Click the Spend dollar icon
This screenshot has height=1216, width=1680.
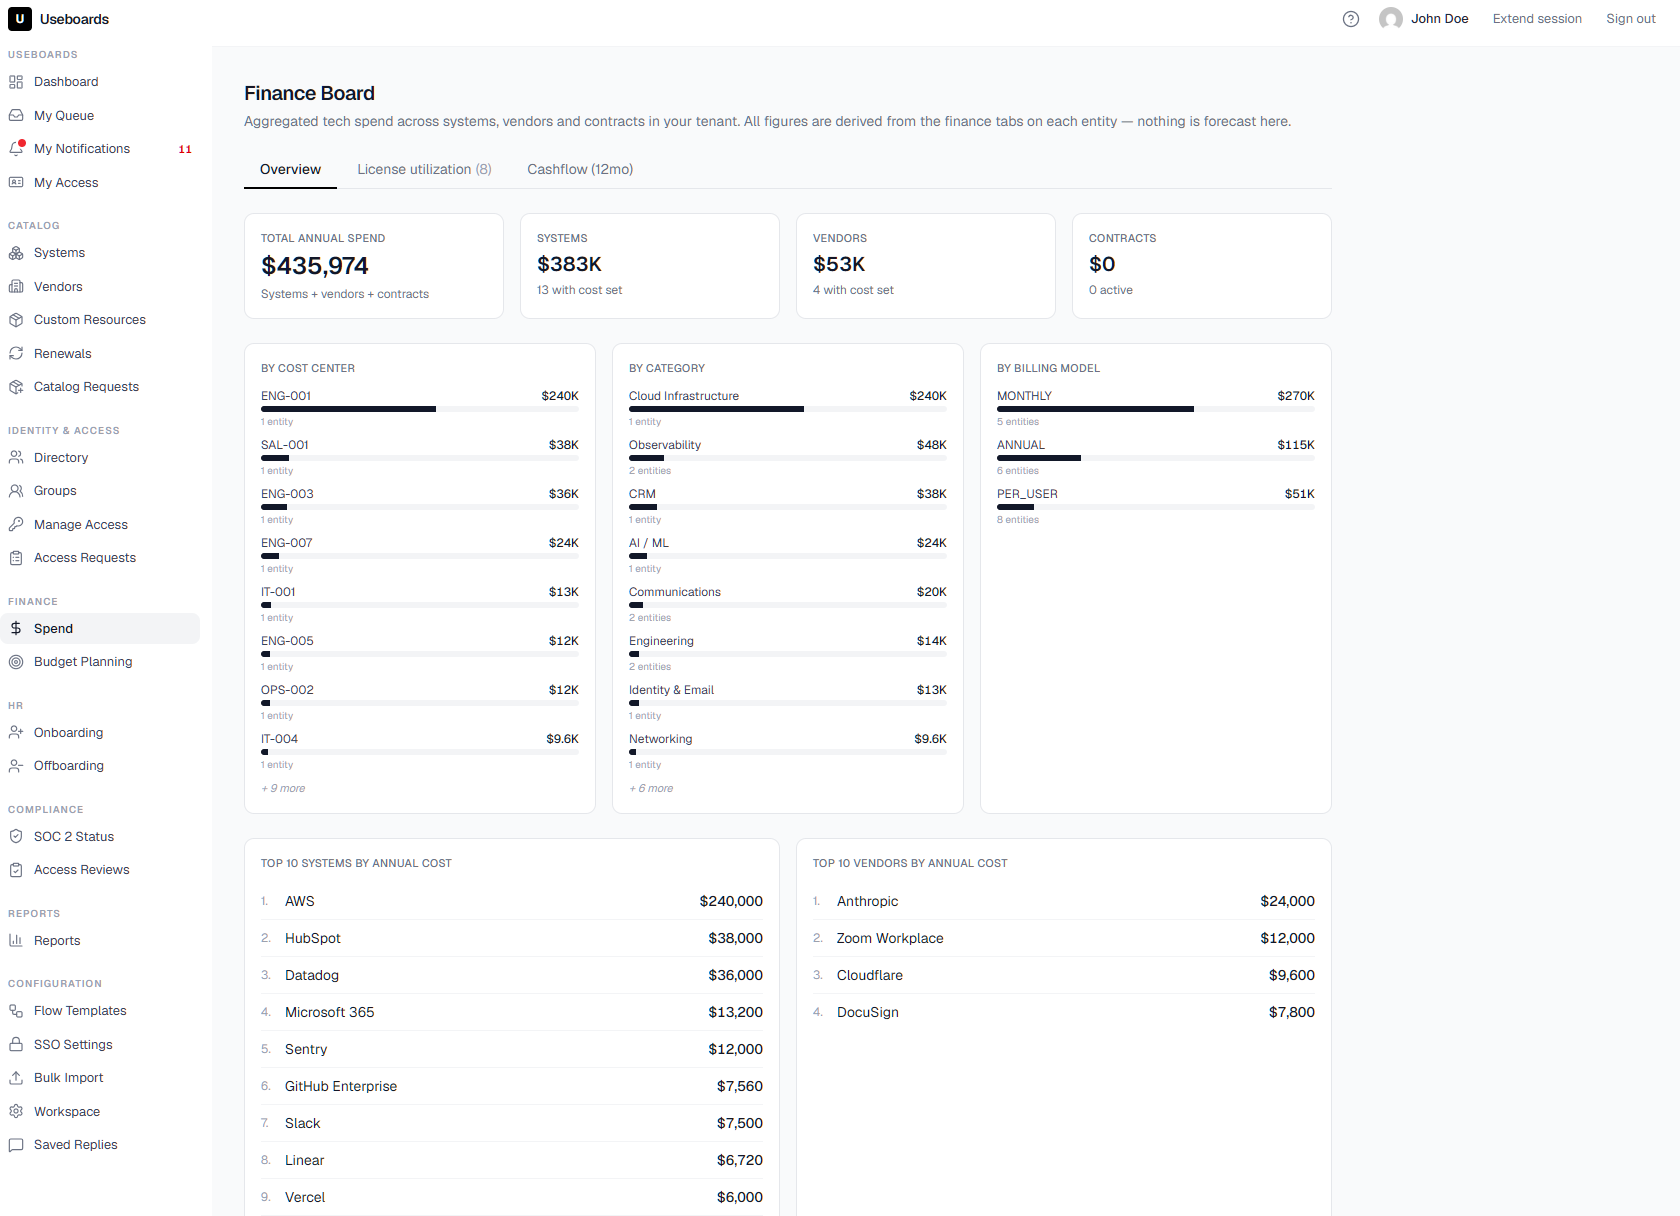click(x=16, y=629)
